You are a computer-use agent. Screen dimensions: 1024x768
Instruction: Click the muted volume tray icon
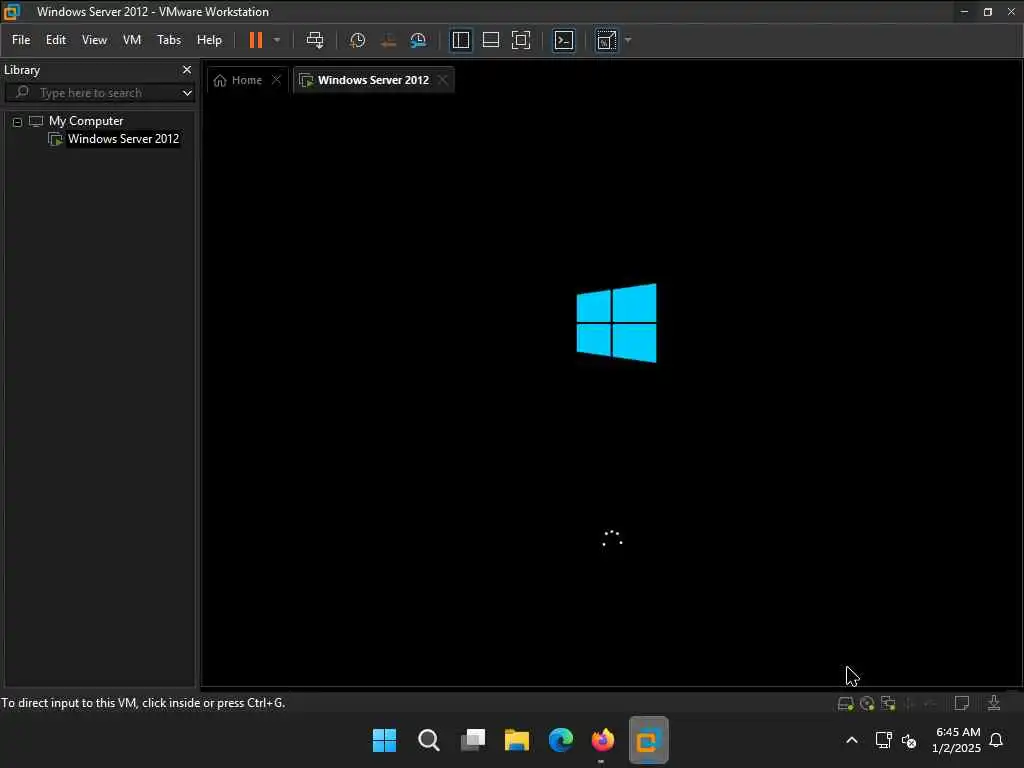point(908,741)
